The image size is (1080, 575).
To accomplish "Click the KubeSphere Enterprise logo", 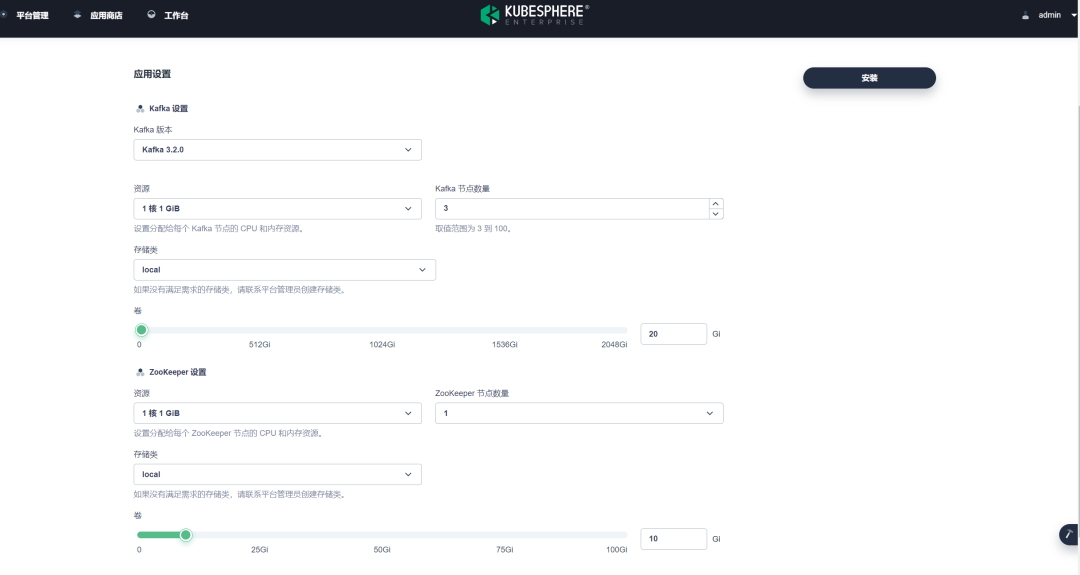I will click(x=534, y=14).
